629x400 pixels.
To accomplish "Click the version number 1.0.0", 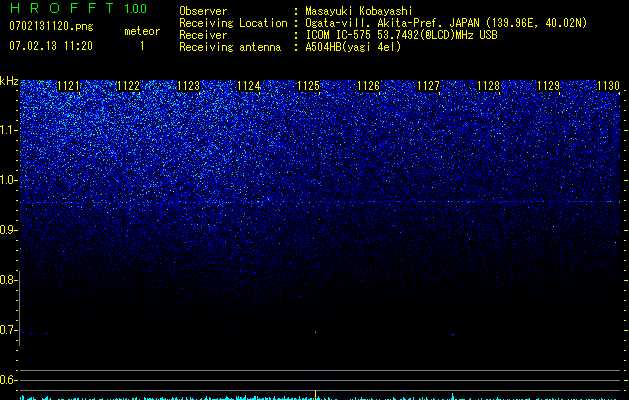I will tap(136, 8).
